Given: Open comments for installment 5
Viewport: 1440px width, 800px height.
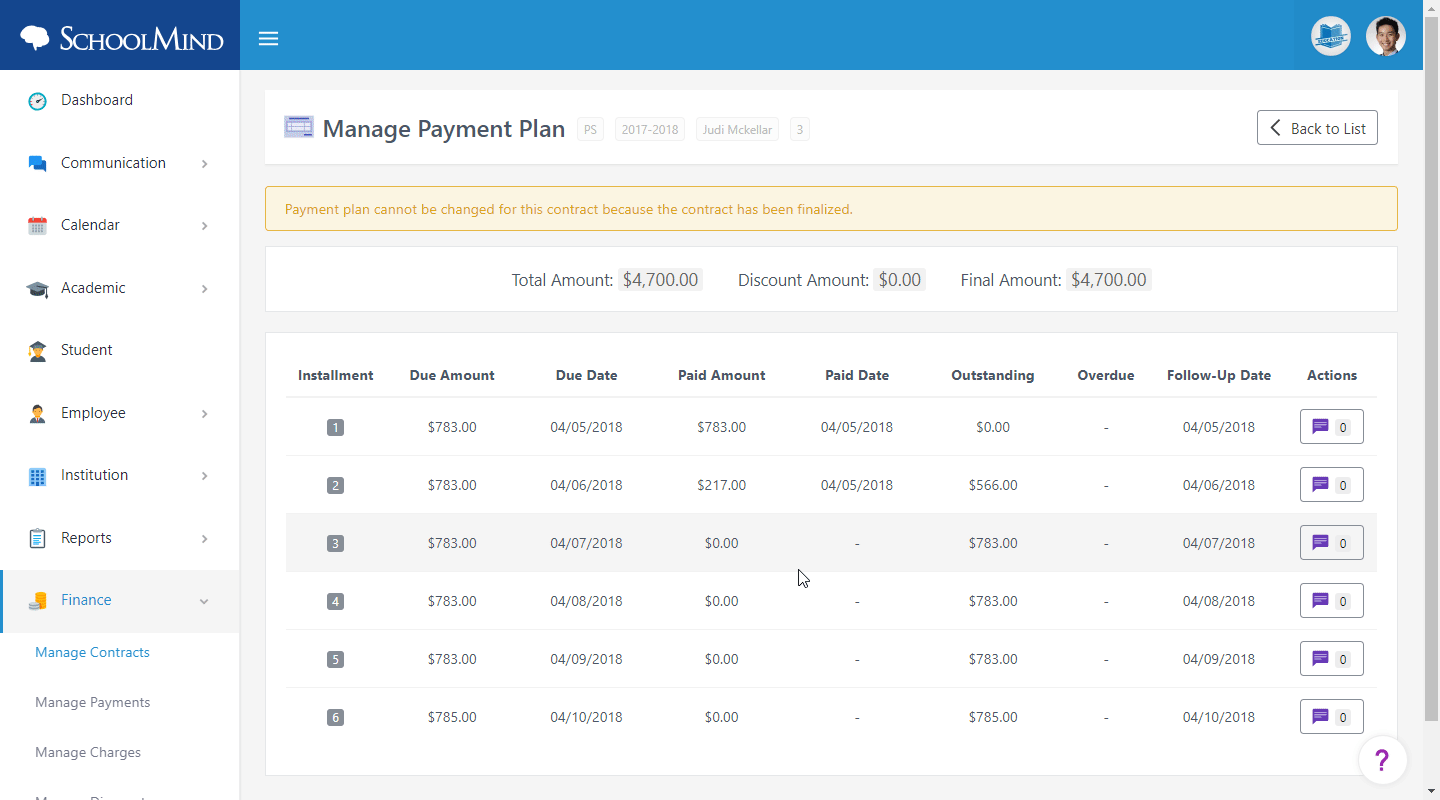Looking at the screenshot, I should pyautogui.click(x=1331, y=659).
